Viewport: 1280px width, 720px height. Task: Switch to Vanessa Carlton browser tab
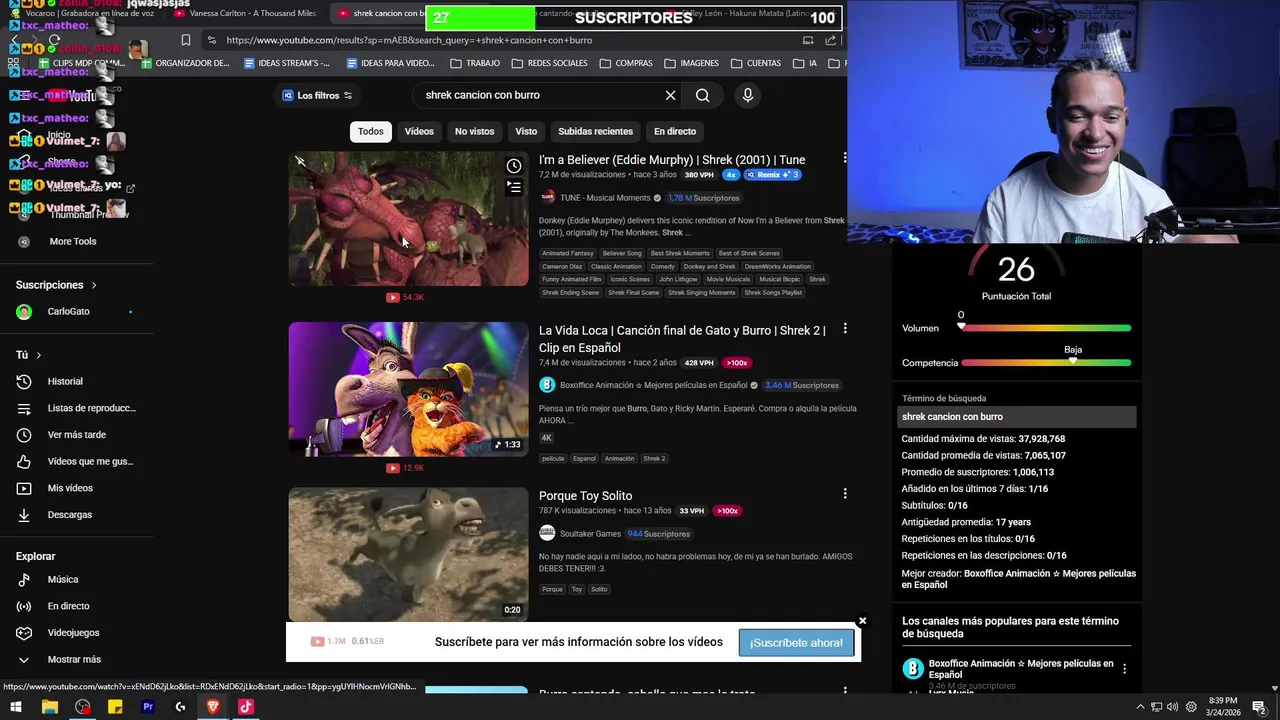click(x=245, y=13)
